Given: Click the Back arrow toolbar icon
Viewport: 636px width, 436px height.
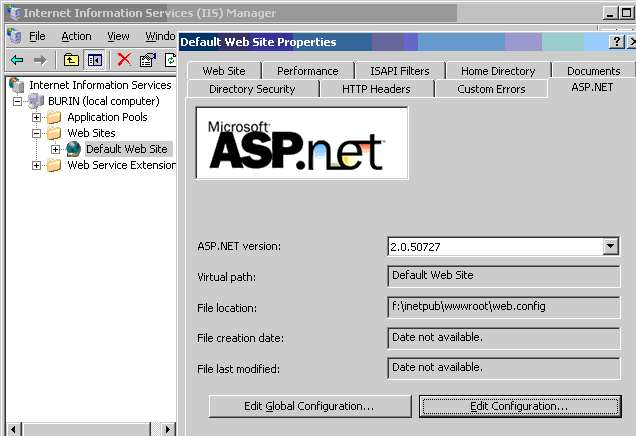Looking at the screenshot, I should point(17,60).
